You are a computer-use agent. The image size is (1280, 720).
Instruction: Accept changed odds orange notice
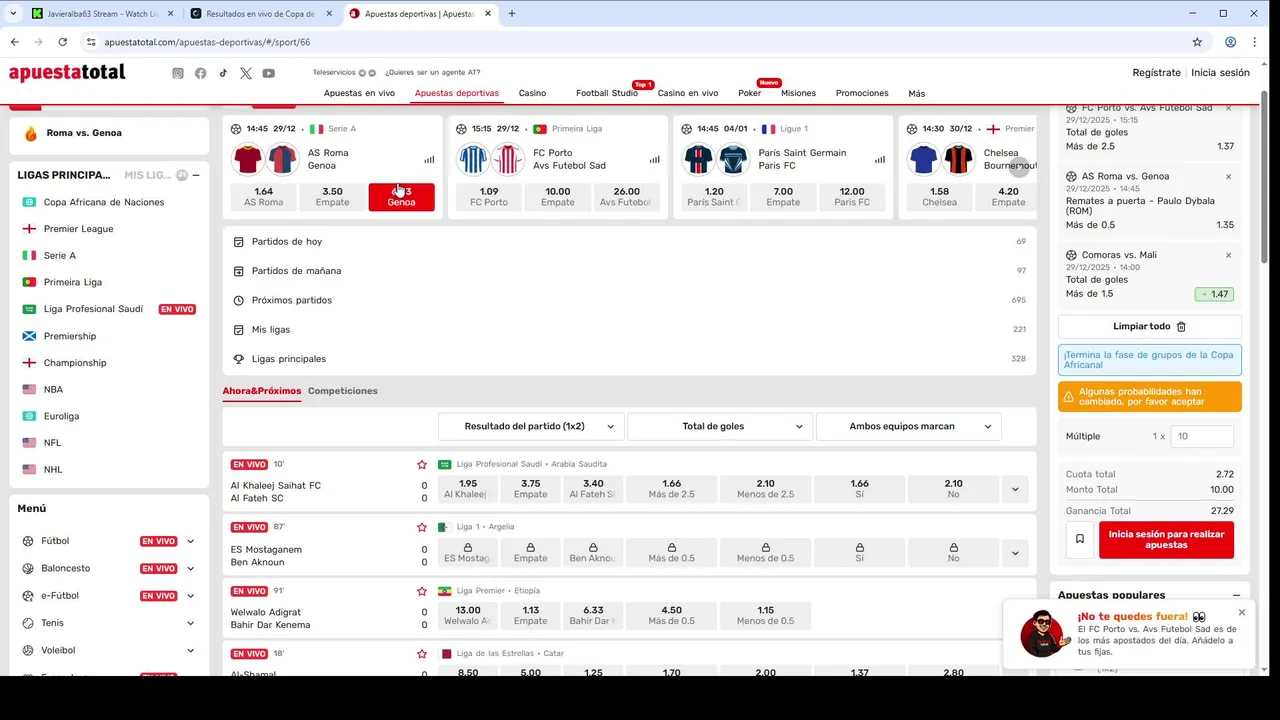pyautogui.click(x=1150, y=397)
